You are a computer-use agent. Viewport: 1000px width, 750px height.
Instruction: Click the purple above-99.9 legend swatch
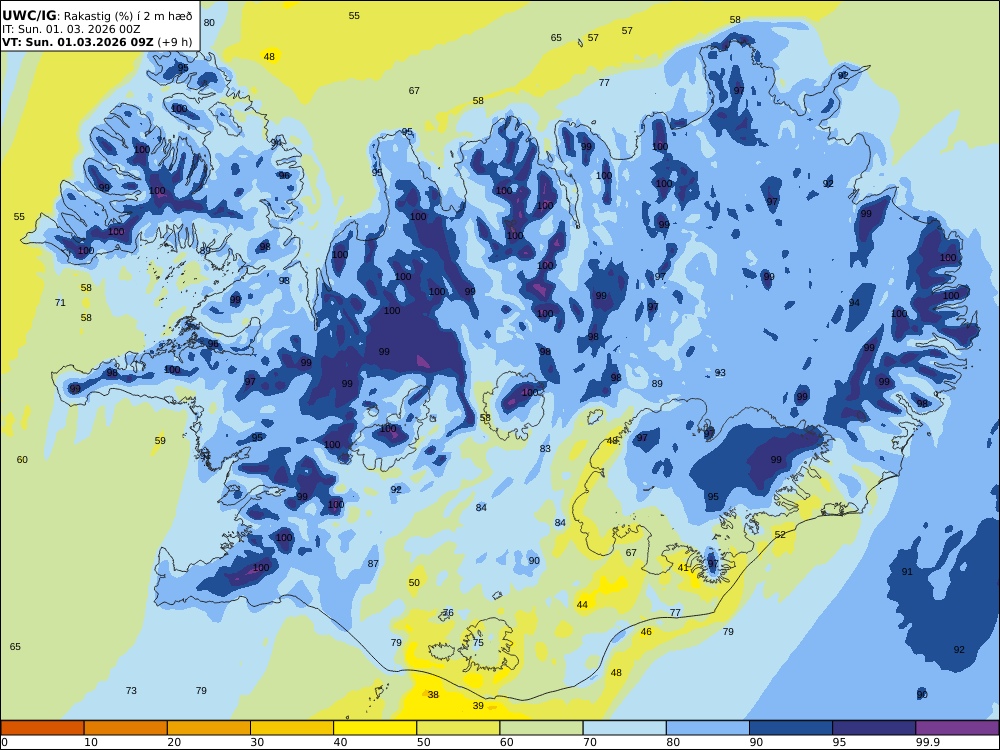957,728
